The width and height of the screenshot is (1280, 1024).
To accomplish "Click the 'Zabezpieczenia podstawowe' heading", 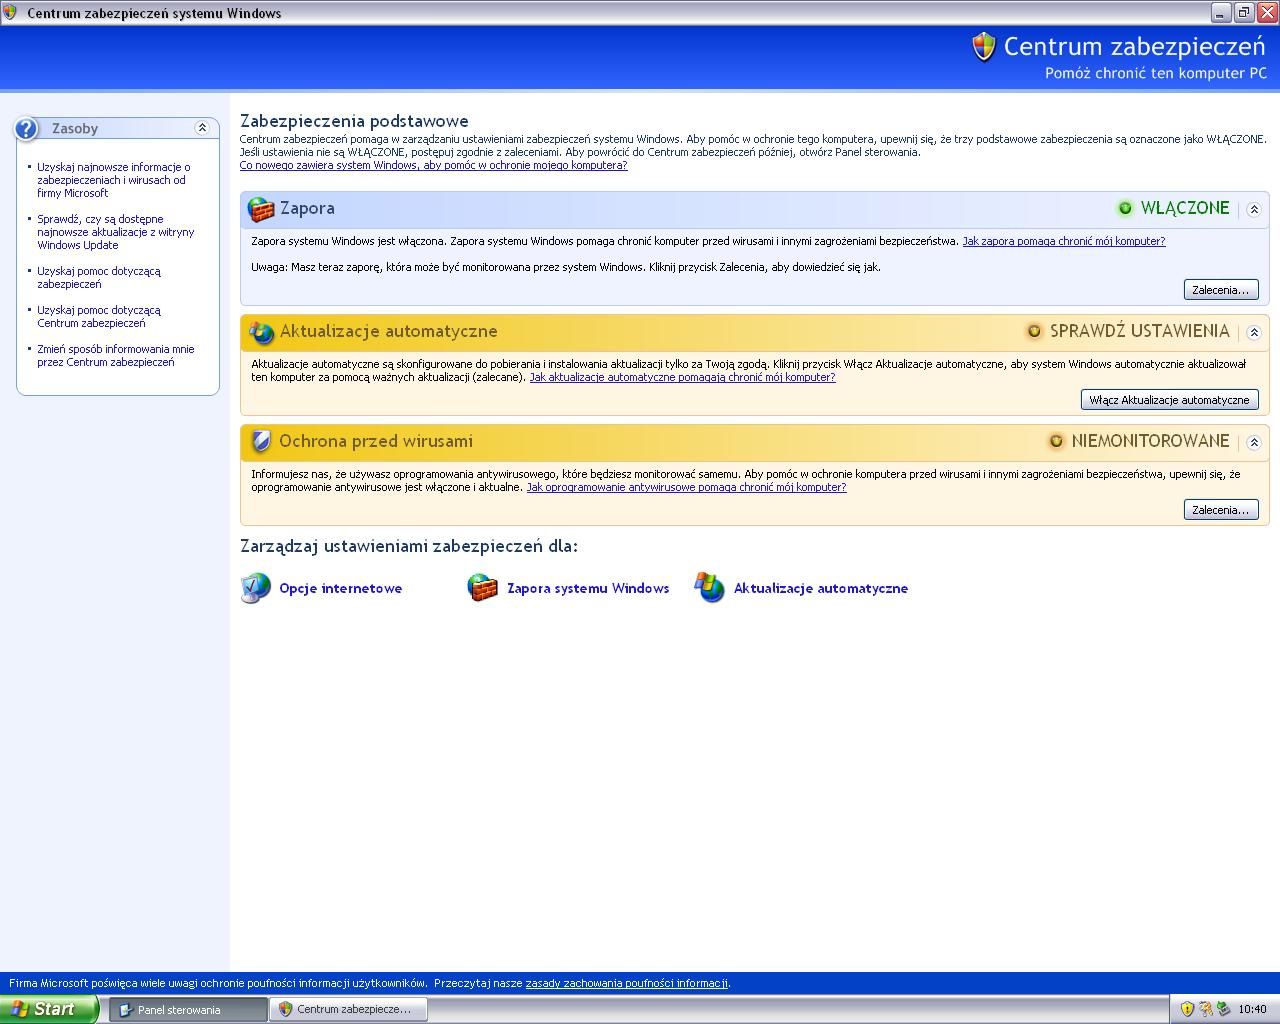I will tap(354, 121).
